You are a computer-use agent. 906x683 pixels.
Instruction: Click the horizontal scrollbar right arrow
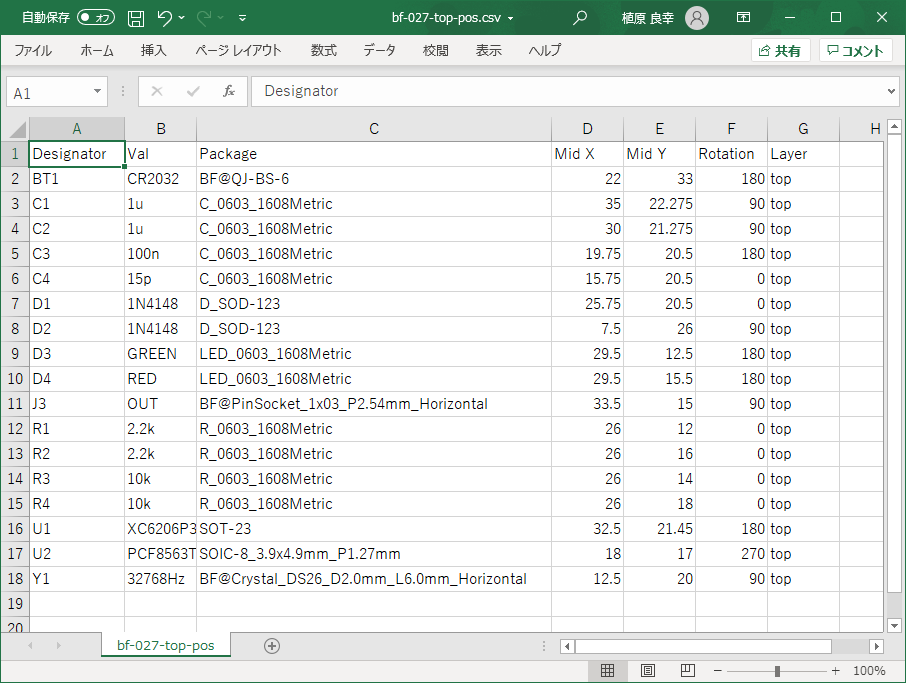(x=877, y=646)
